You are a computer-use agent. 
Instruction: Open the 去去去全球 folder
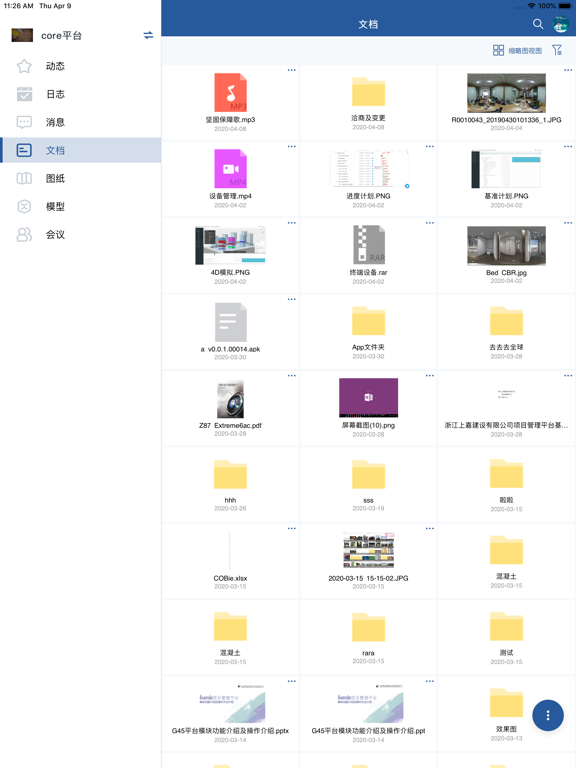[x=506, y=321]
